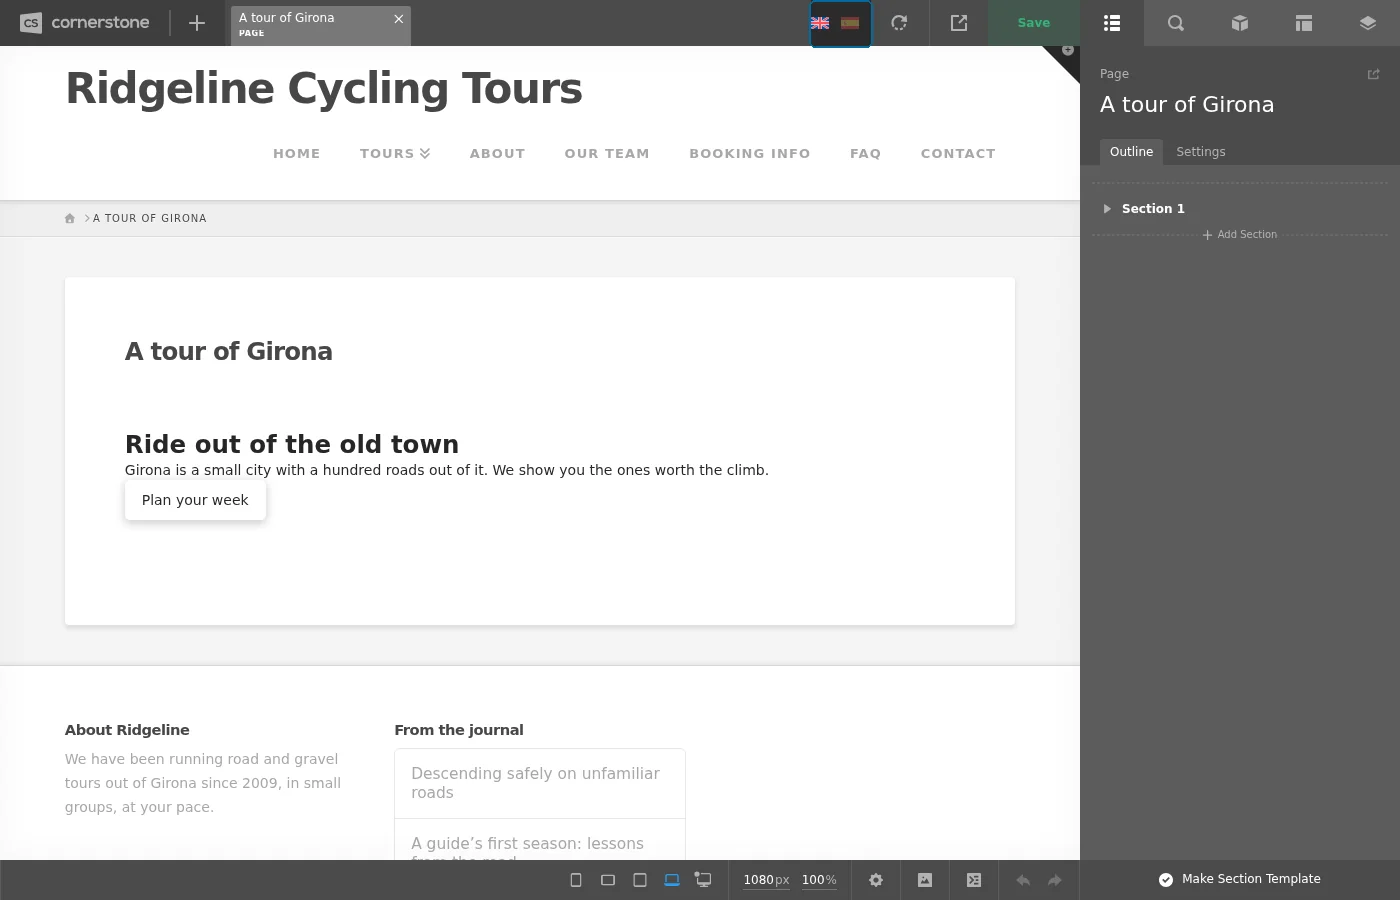1400x900 pixels.
Task: Click the redo arrow
Action: [x=1055, y=880]
